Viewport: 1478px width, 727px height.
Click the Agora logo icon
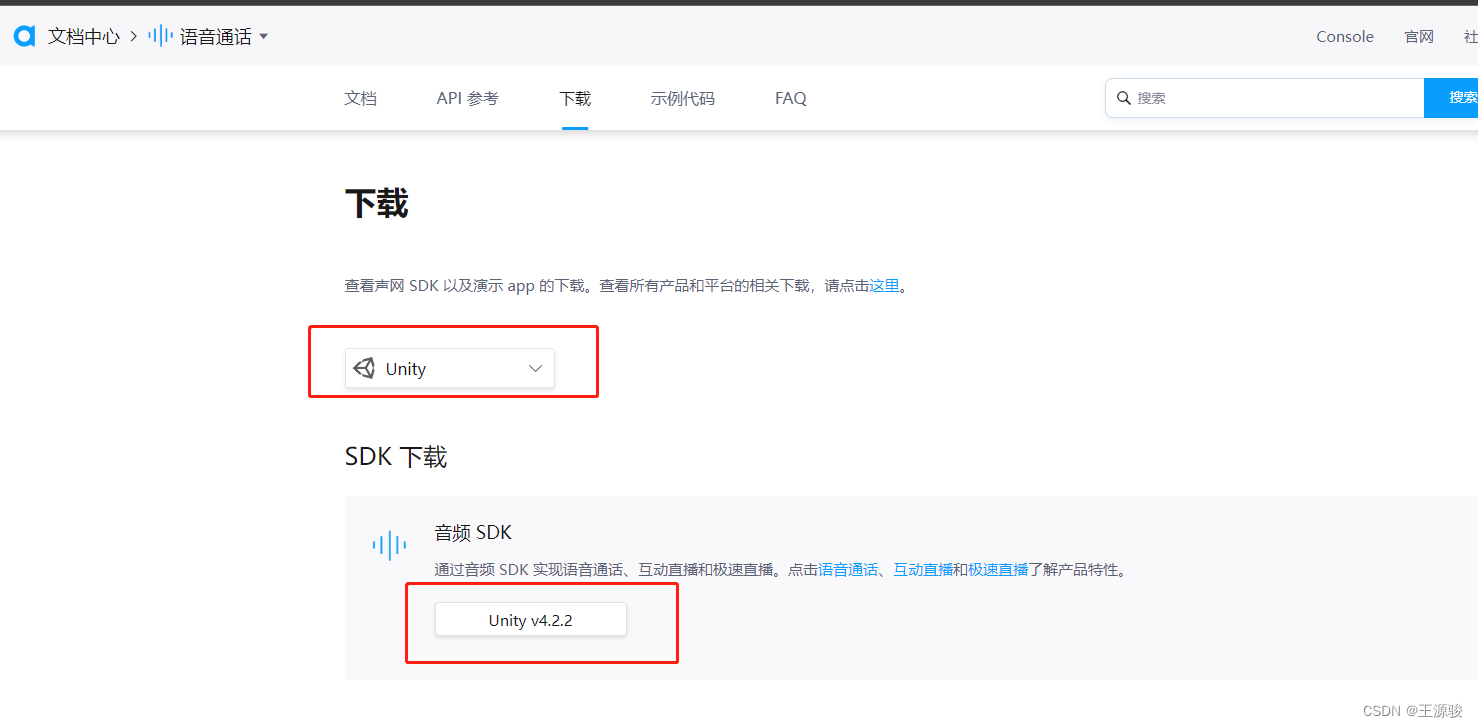[x=24, y=37]
